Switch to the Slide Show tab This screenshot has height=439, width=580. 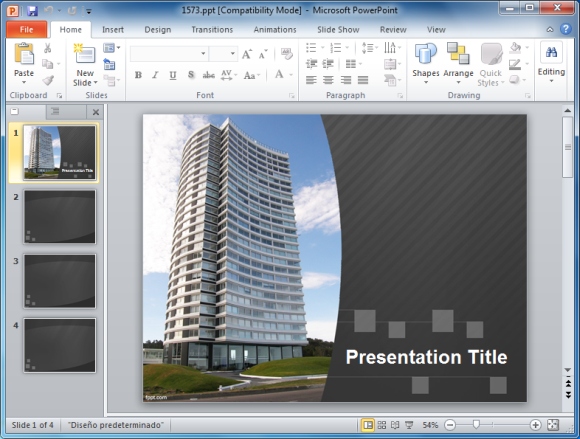(x=338, y=30)
